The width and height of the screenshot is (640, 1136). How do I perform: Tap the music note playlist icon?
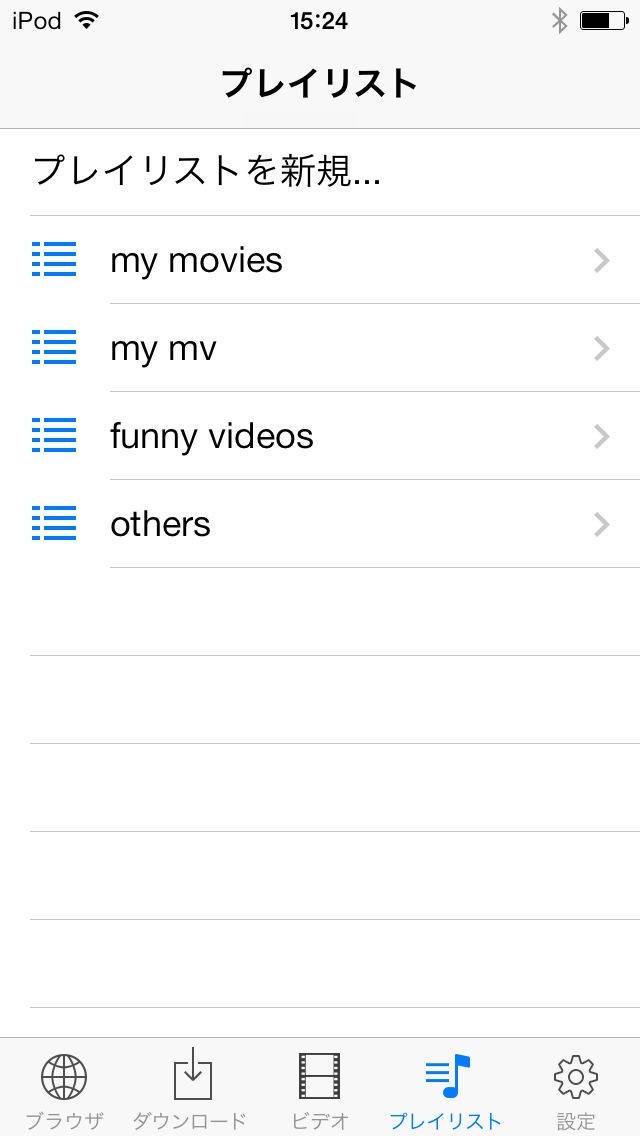[447, 1076]
